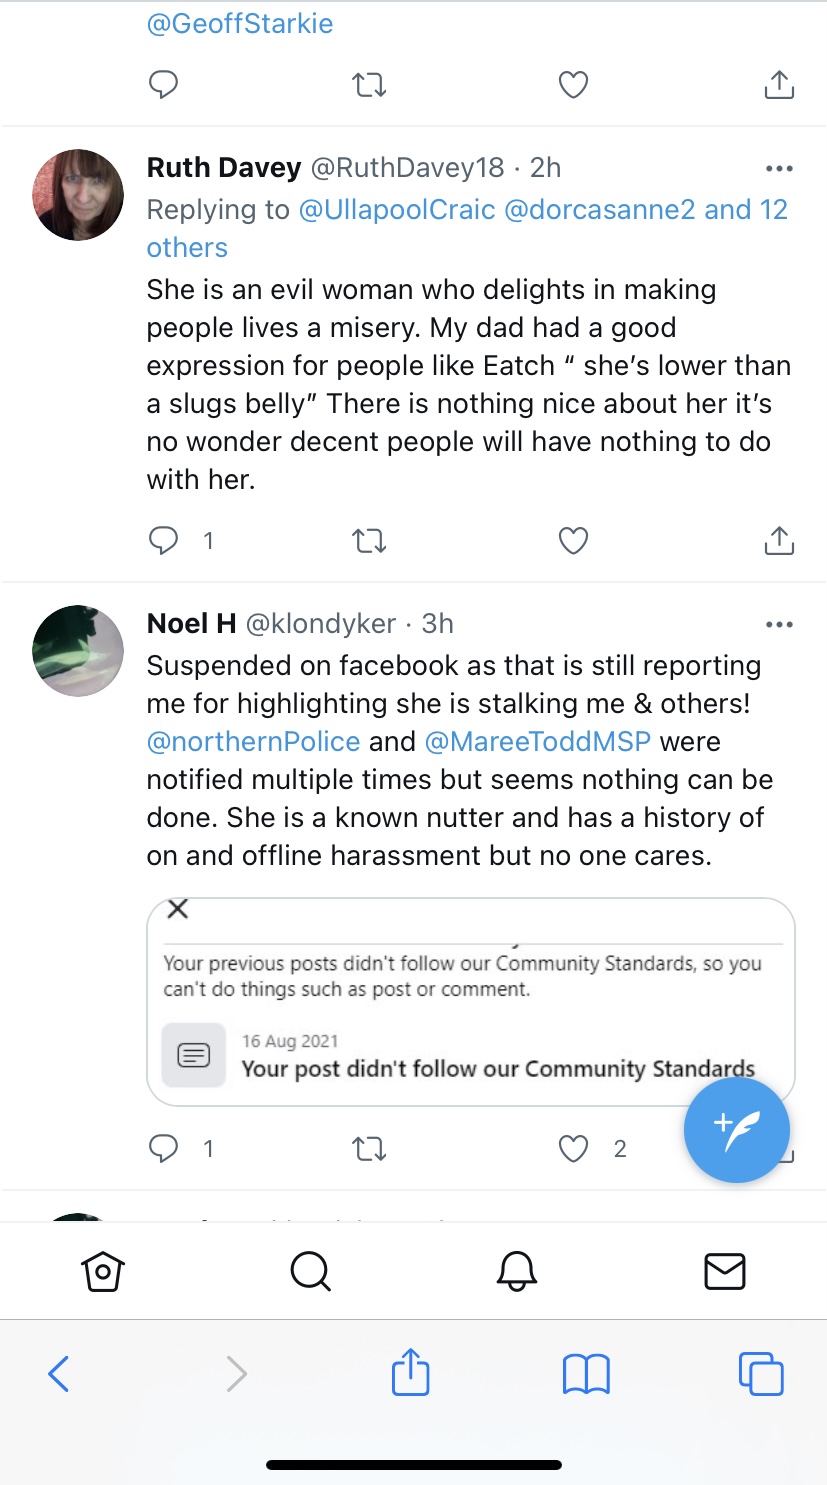This screenshot has width=827, height=1485.
Task: Share Ruth Davey's tweet
Action: coord(779,541)
